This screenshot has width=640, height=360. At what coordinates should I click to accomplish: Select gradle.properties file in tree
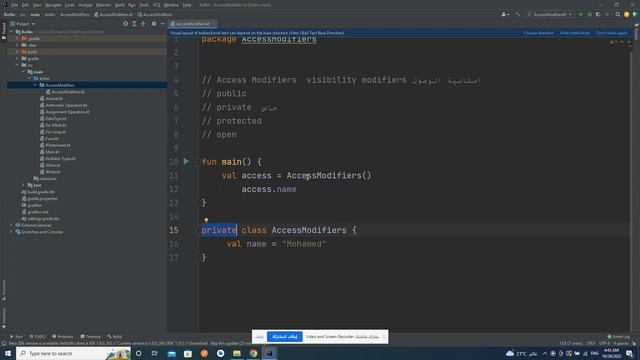[x=39, y=198]
